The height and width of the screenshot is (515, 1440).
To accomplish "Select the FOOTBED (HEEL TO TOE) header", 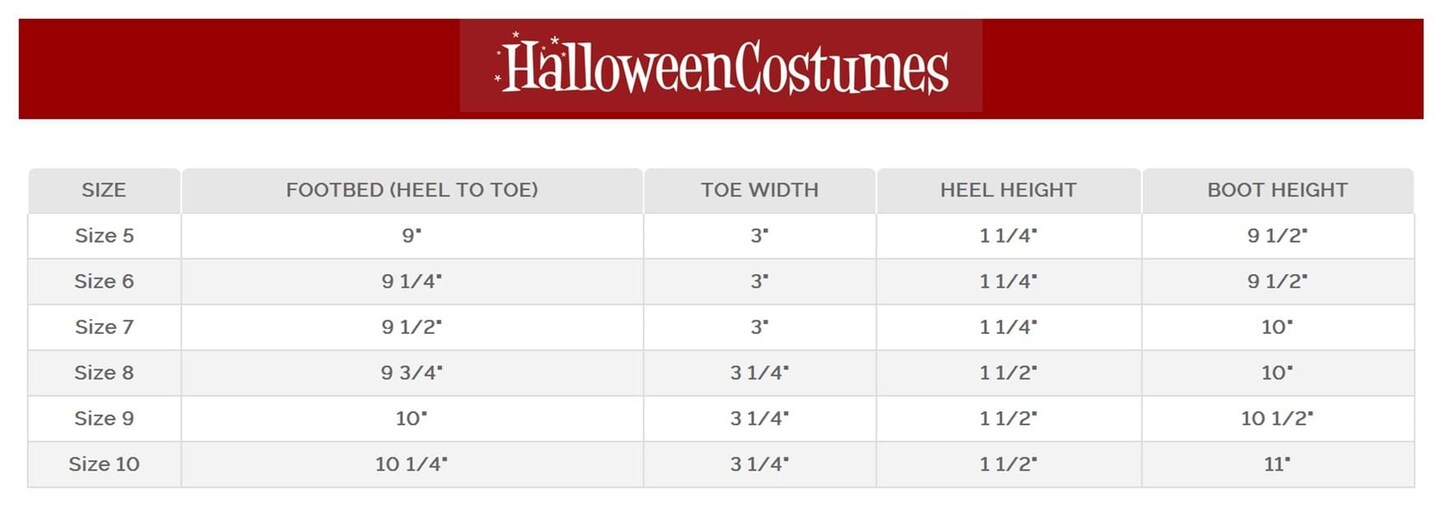I will coord(412,190).
